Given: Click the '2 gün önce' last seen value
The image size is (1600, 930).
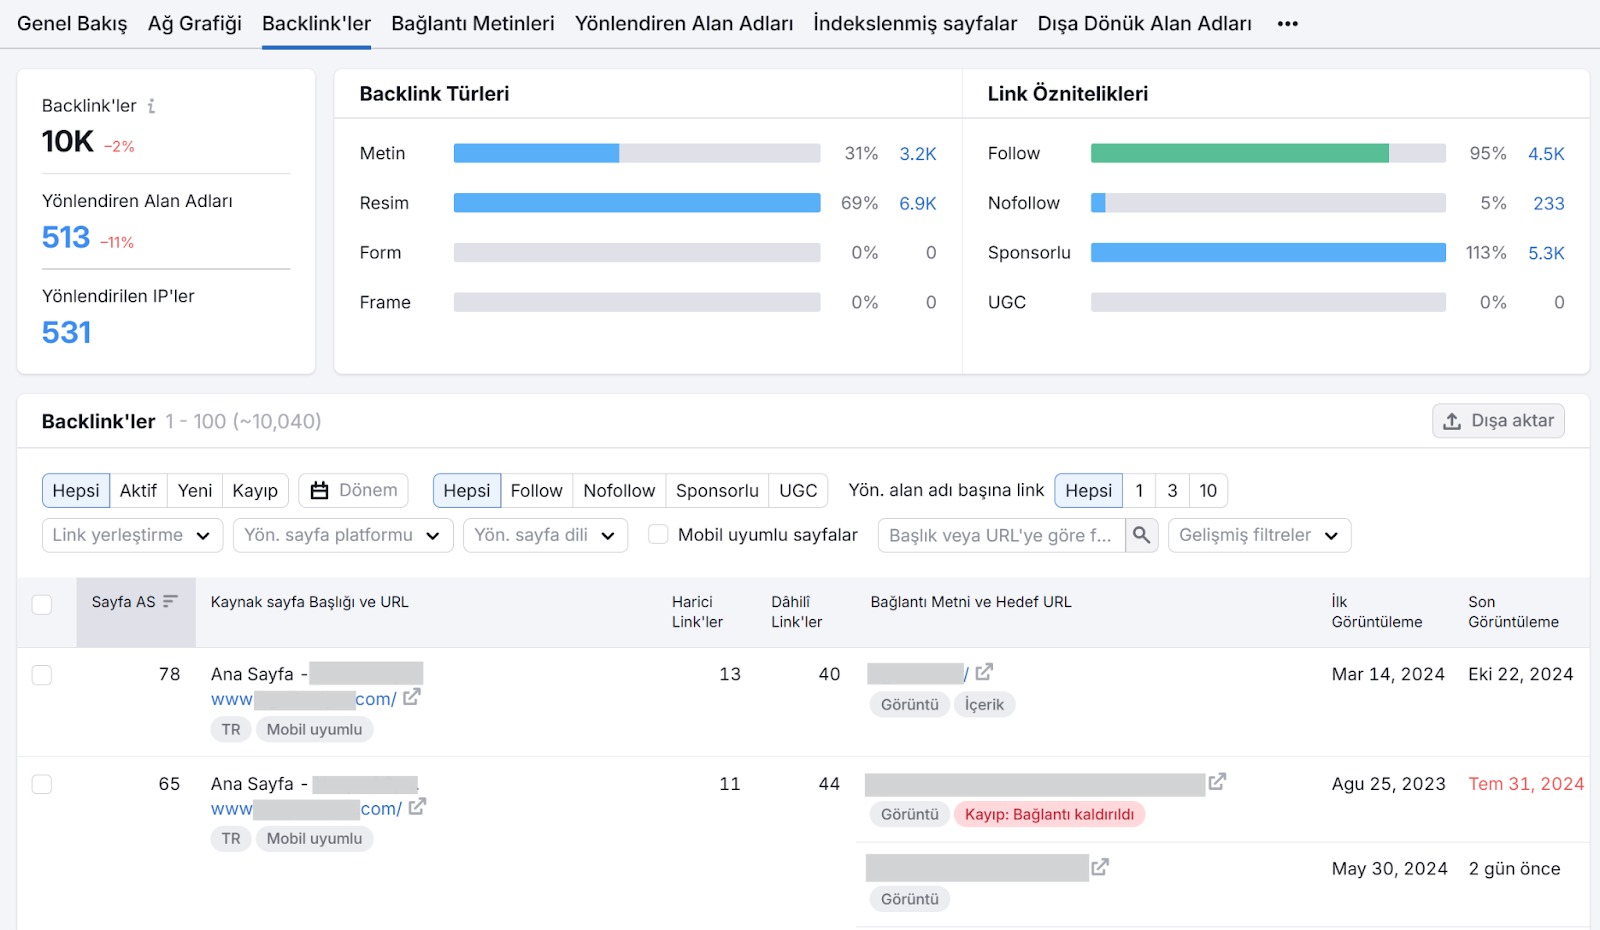Looking at the screenshot, I should click(x=1514, y=870).
